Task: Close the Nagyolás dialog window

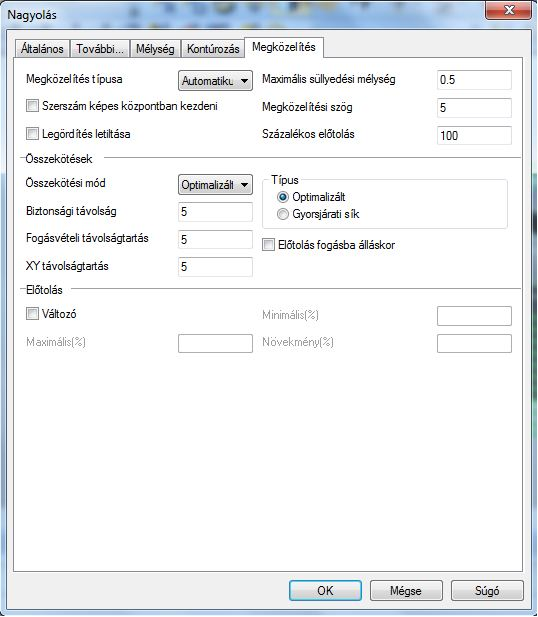Action: pos(508,10)
